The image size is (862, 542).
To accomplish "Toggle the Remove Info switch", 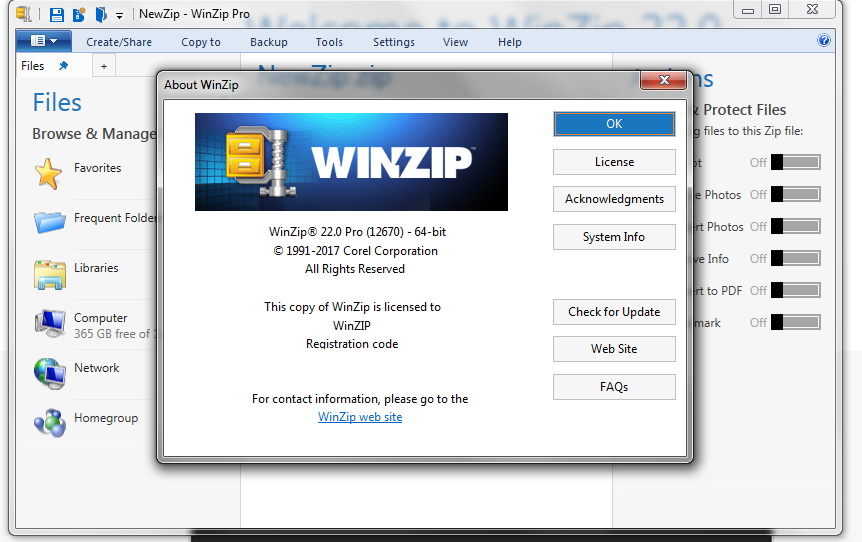I will tap(795, 258).
